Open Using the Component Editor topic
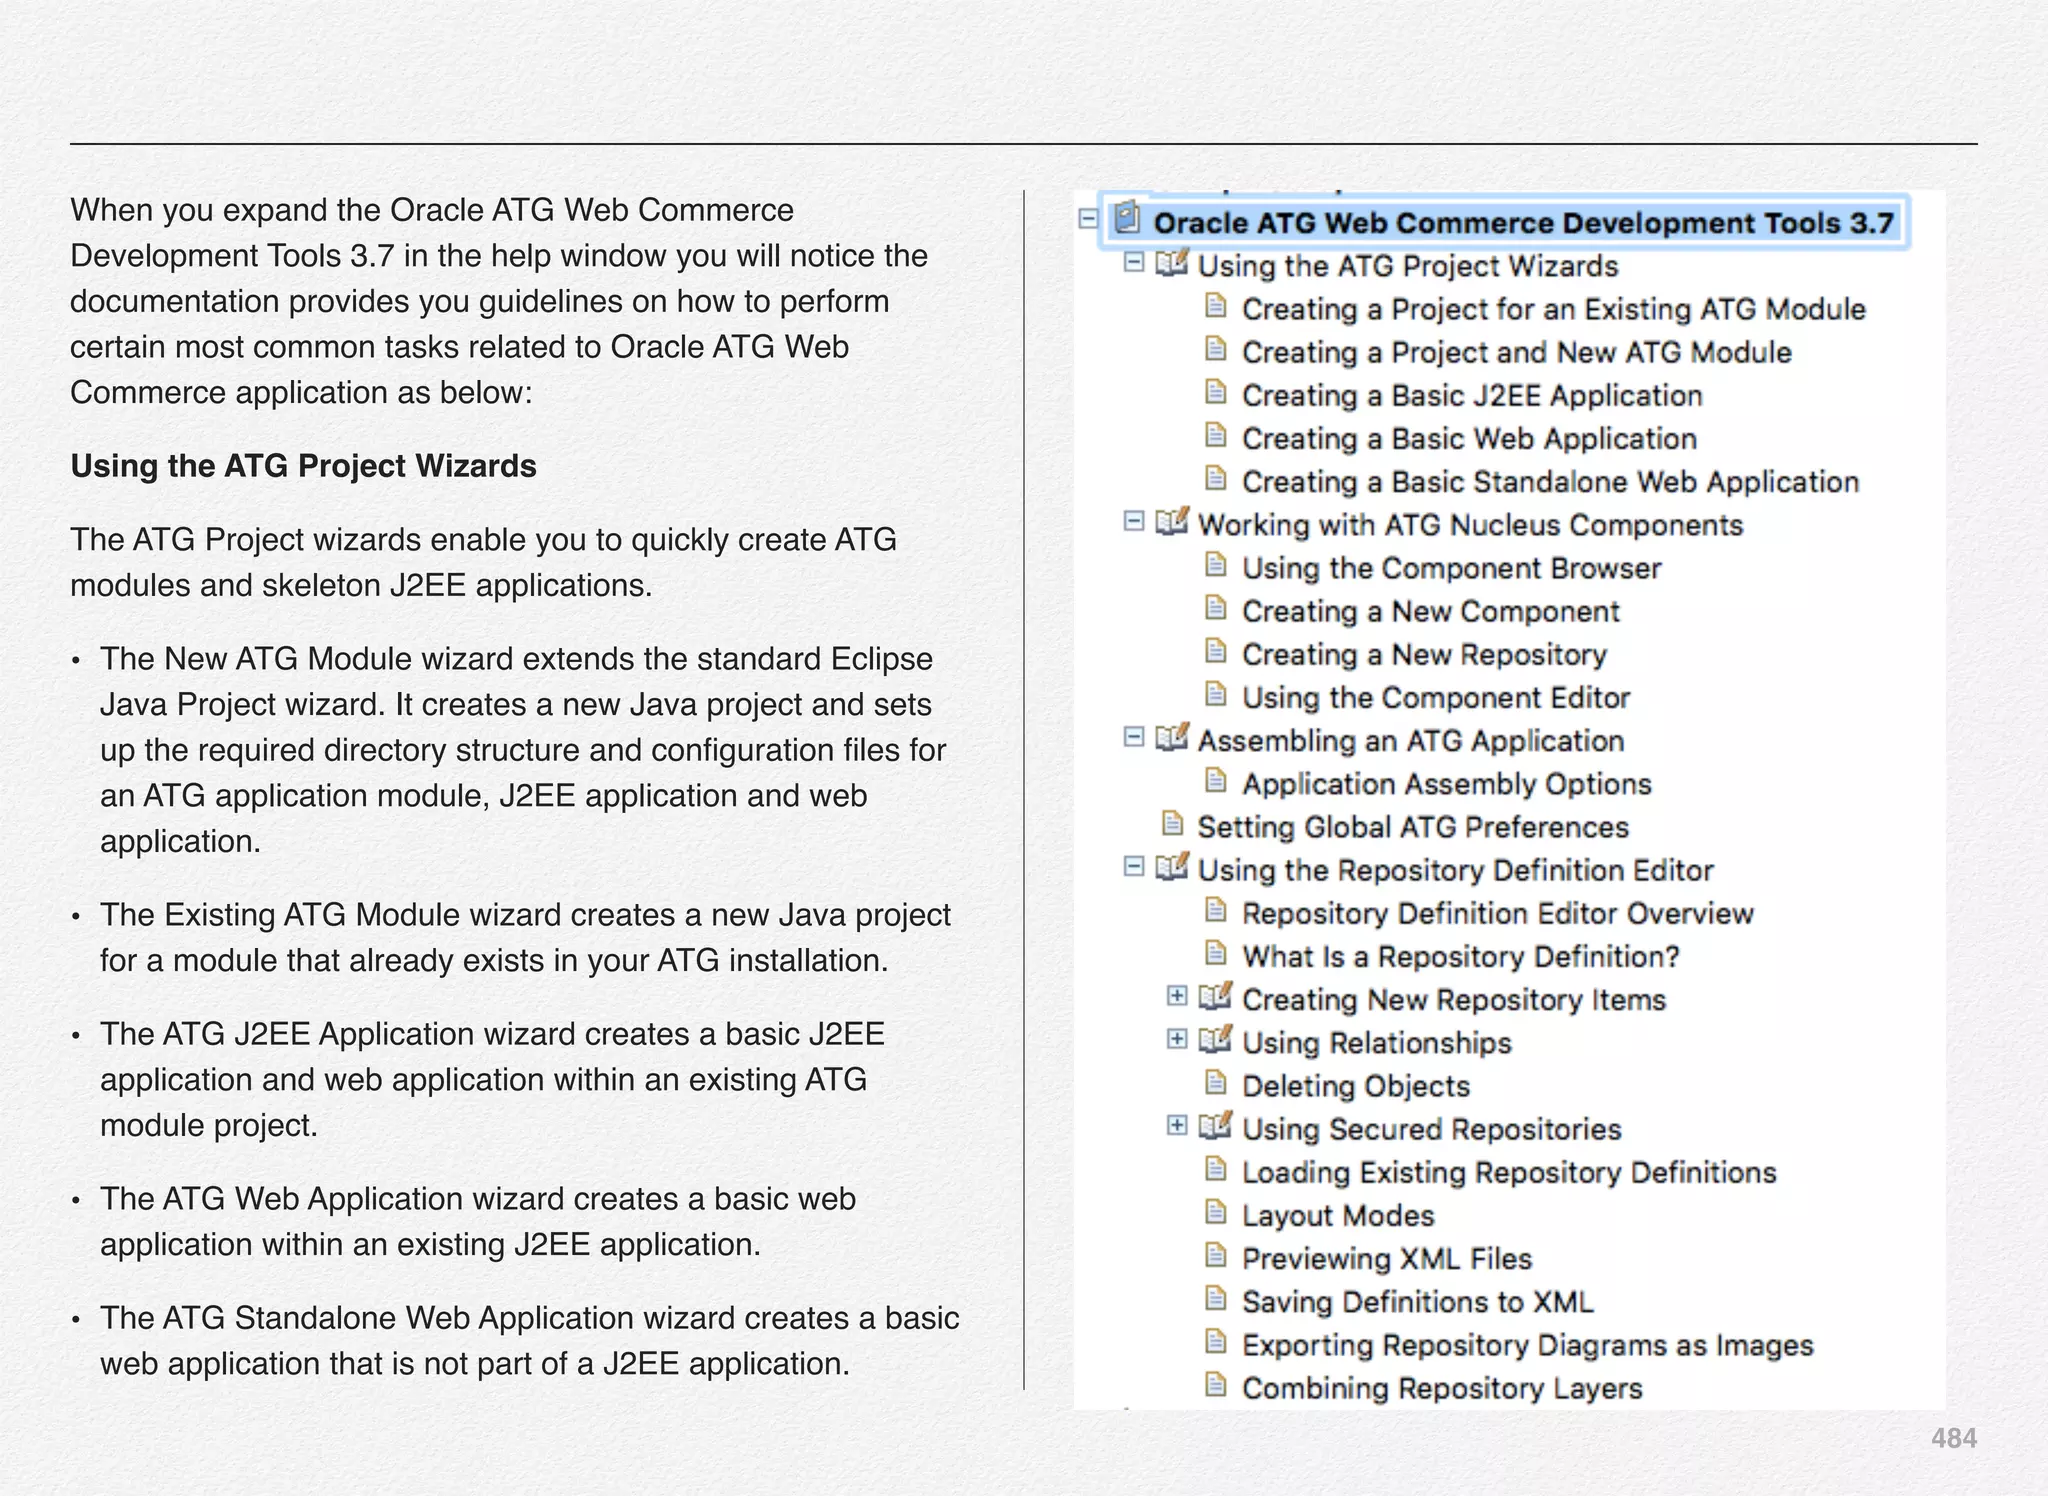The image size is (2048, 1496). [x=1436, y=697]
